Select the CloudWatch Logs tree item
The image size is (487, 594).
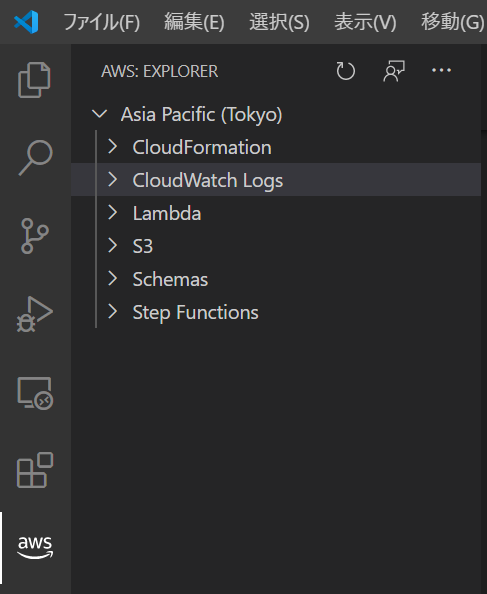276,180
